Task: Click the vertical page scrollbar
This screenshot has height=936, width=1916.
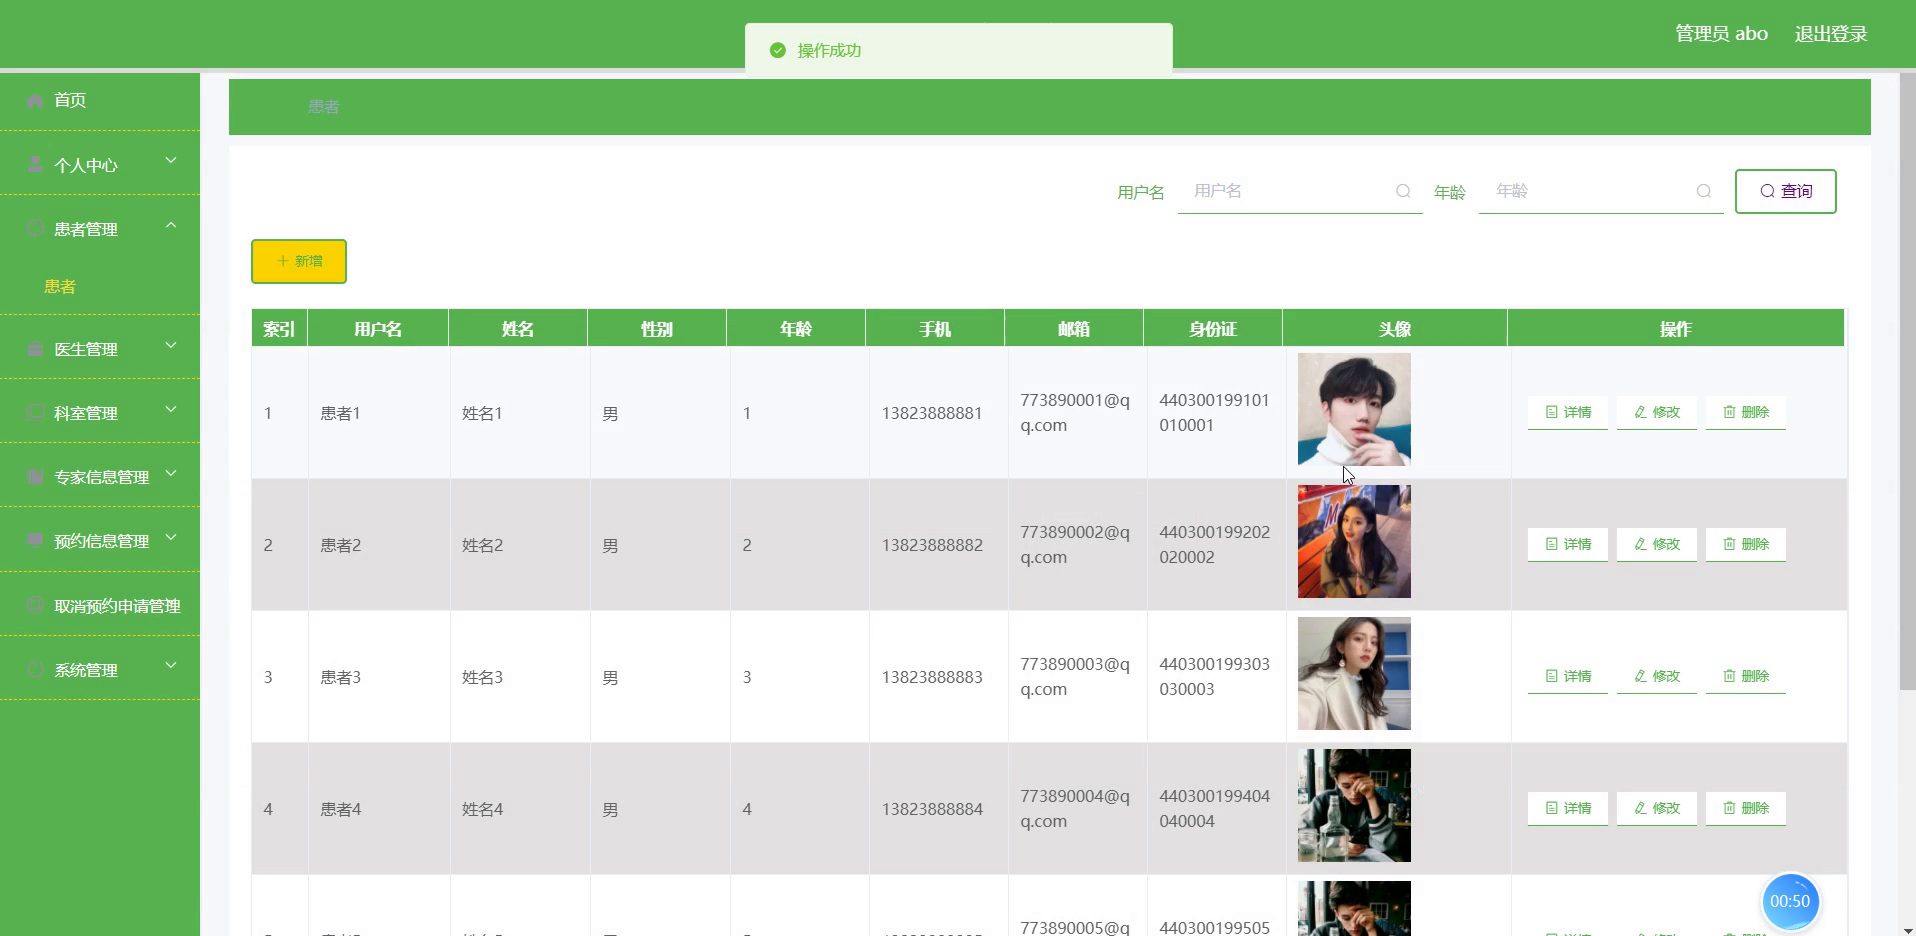Action: 1907,381
